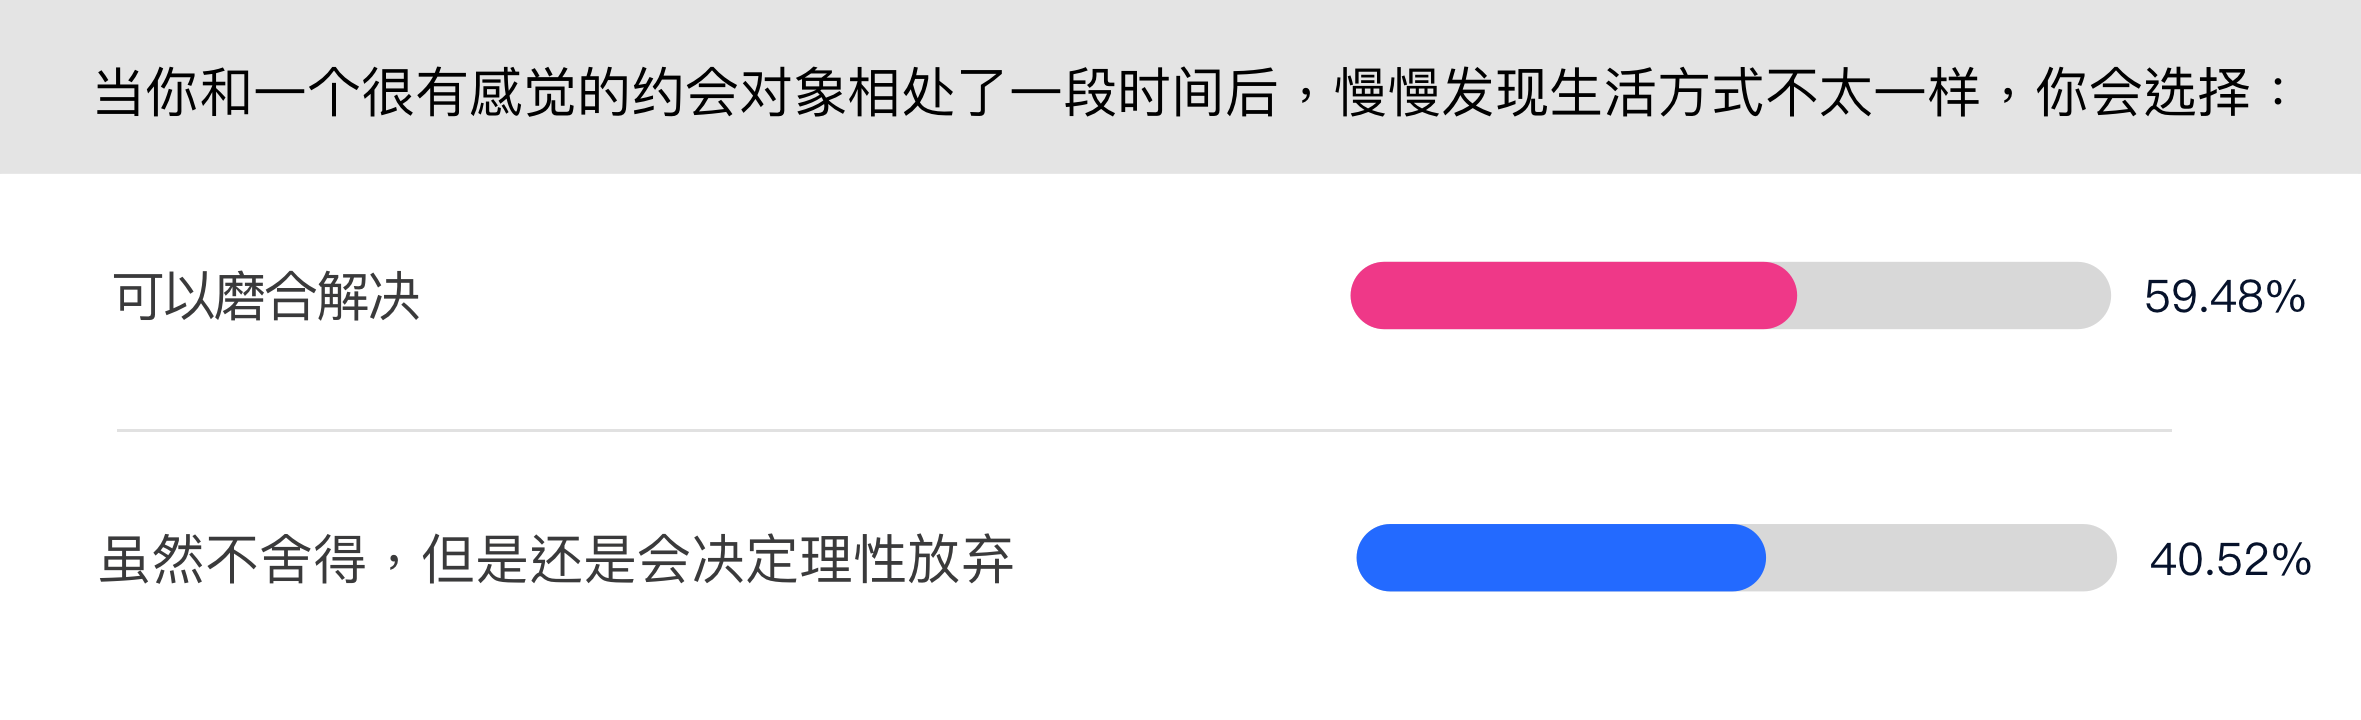Click the rounded right end of blue fill
The image size is (2361, 720).
pyautogui.click(x=1749, y=558)
